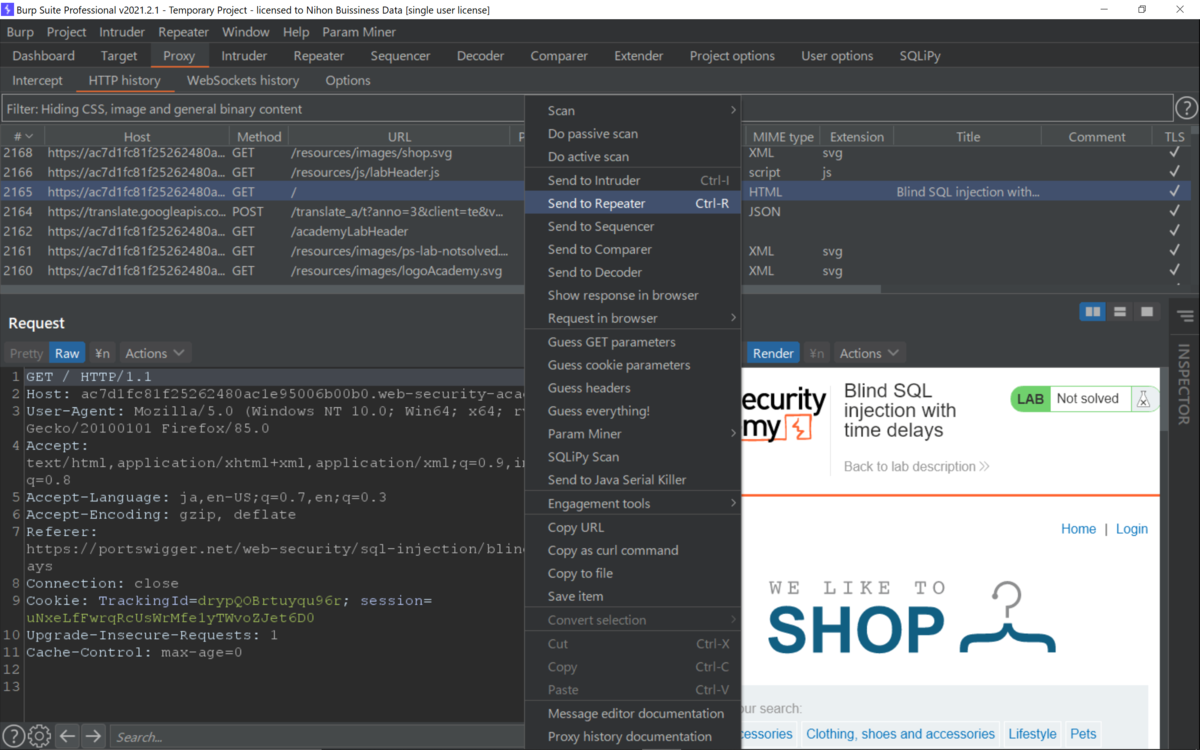Open the vertical INSPECTOR panel
1200x750 pixels.
(x=1185, y=384)
